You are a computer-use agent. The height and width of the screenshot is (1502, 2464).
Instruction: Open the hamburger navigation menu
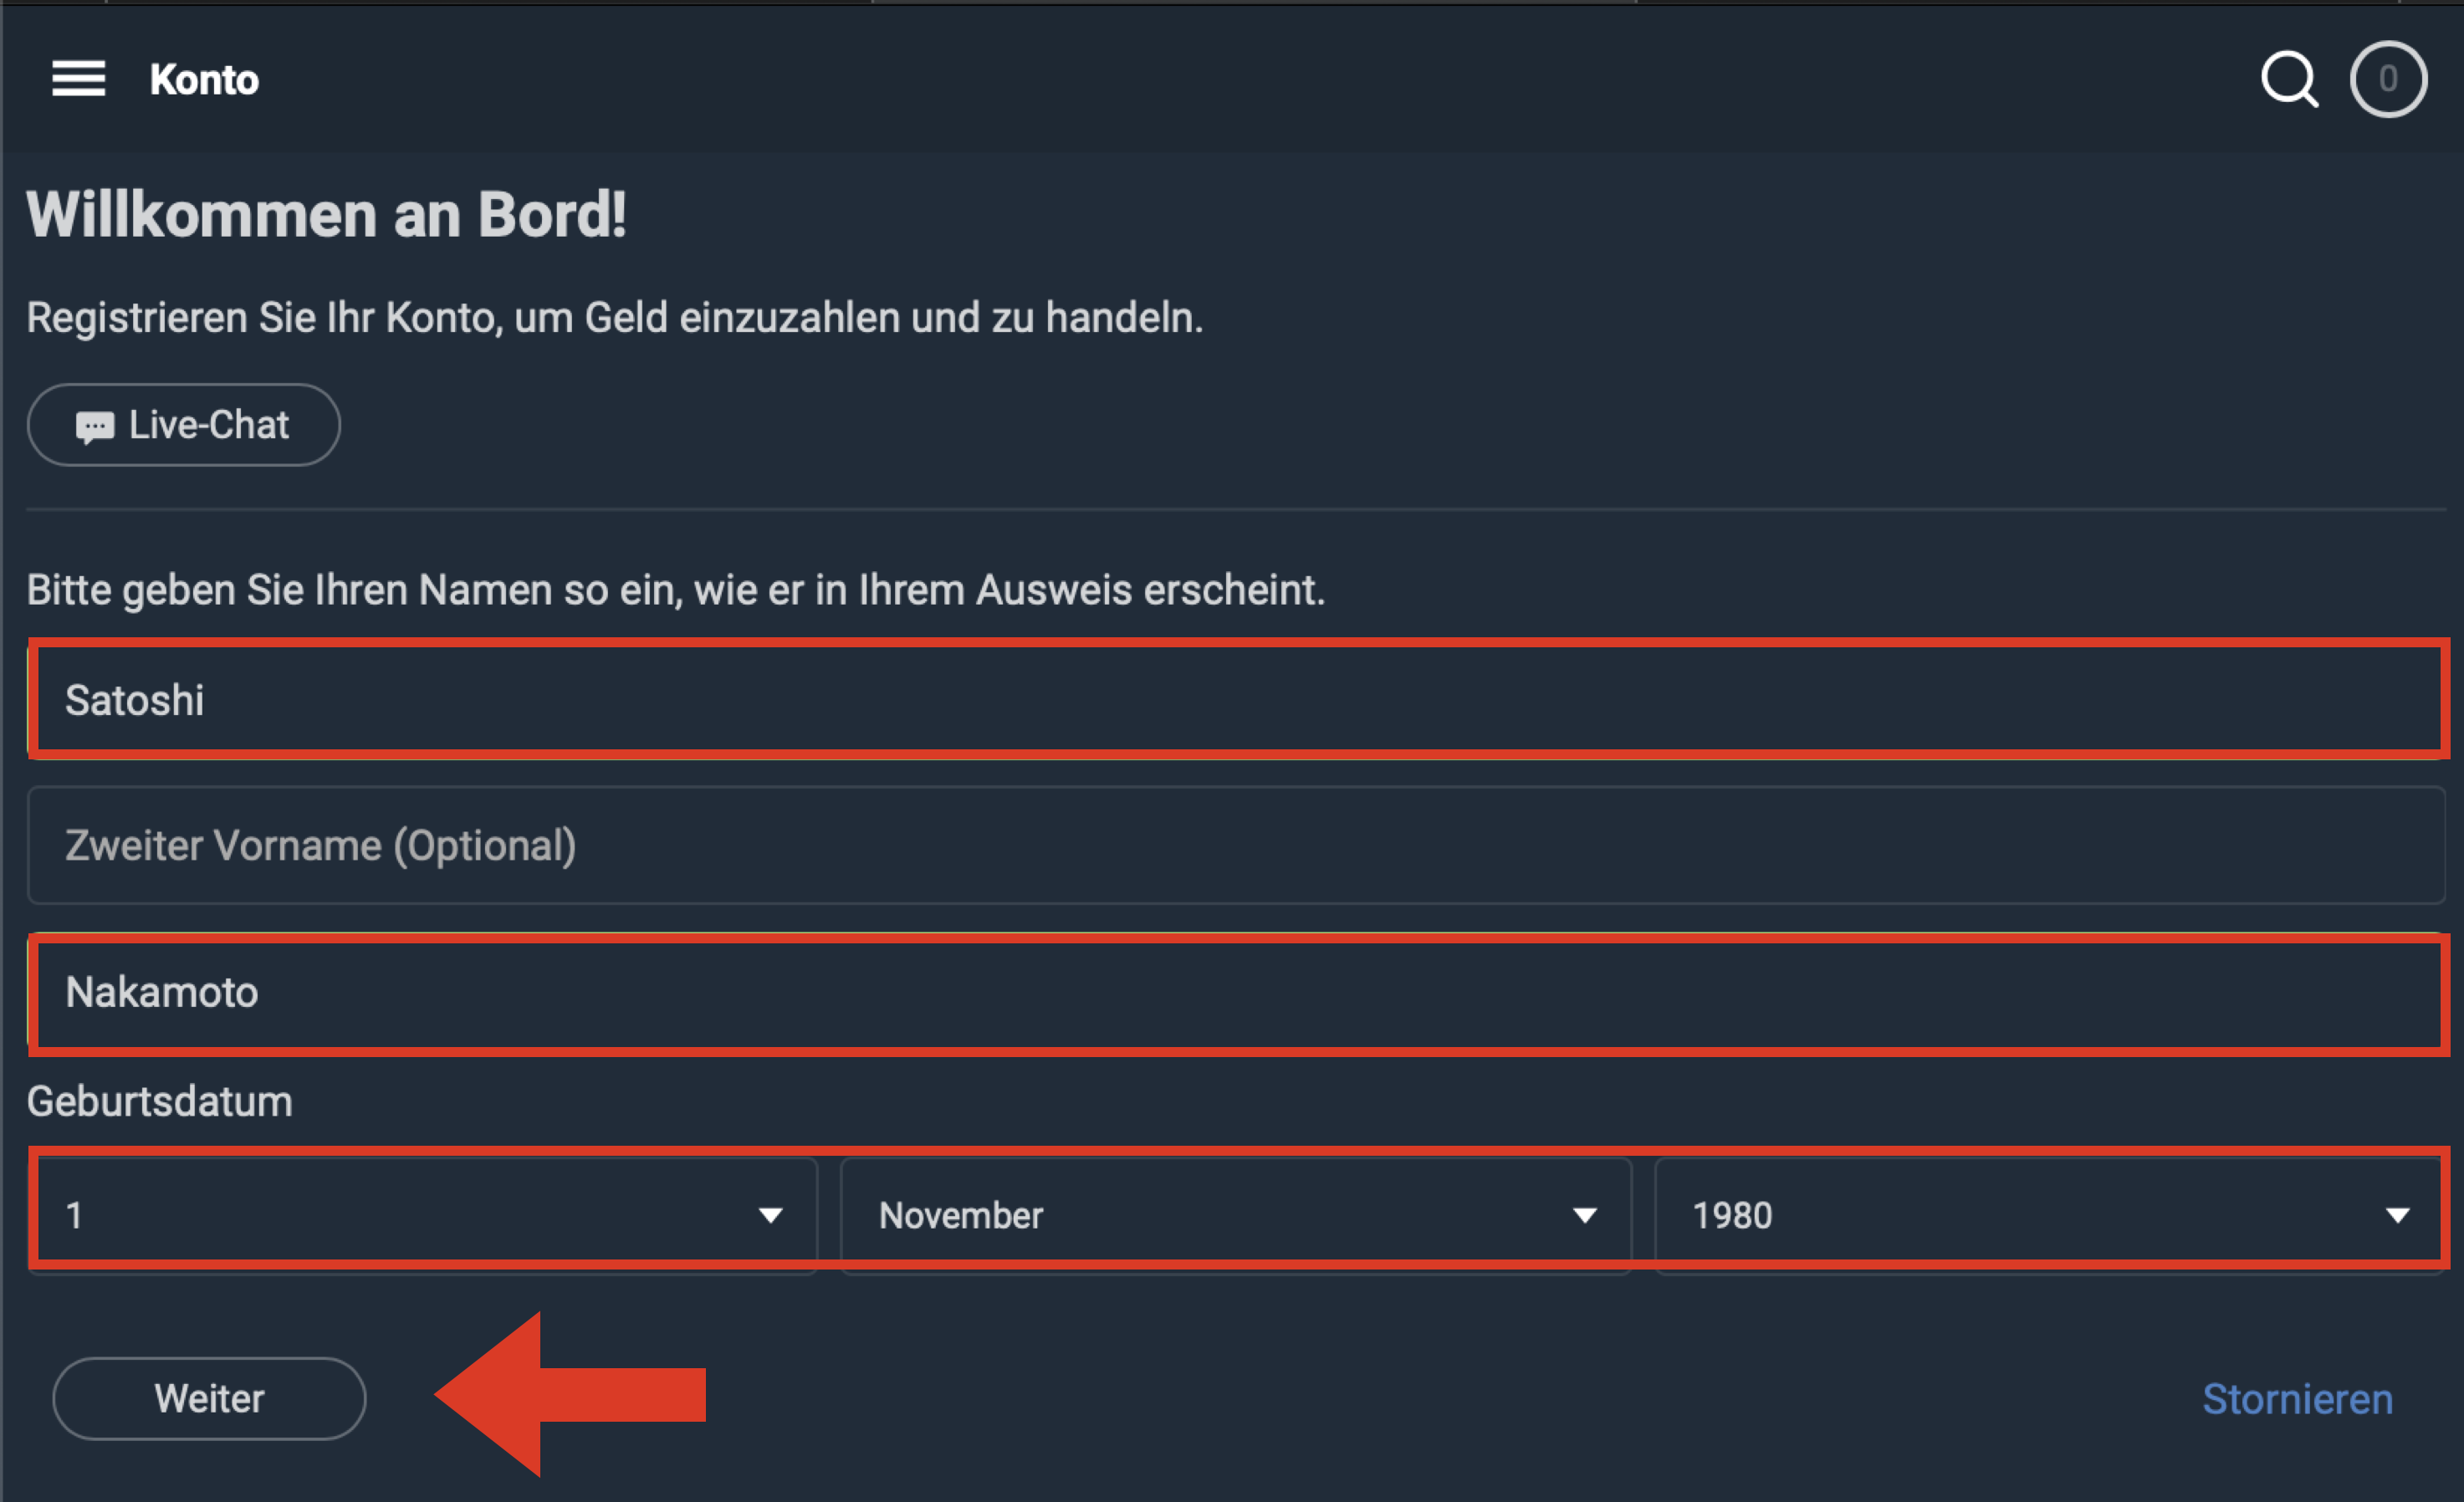pos(78,79)
